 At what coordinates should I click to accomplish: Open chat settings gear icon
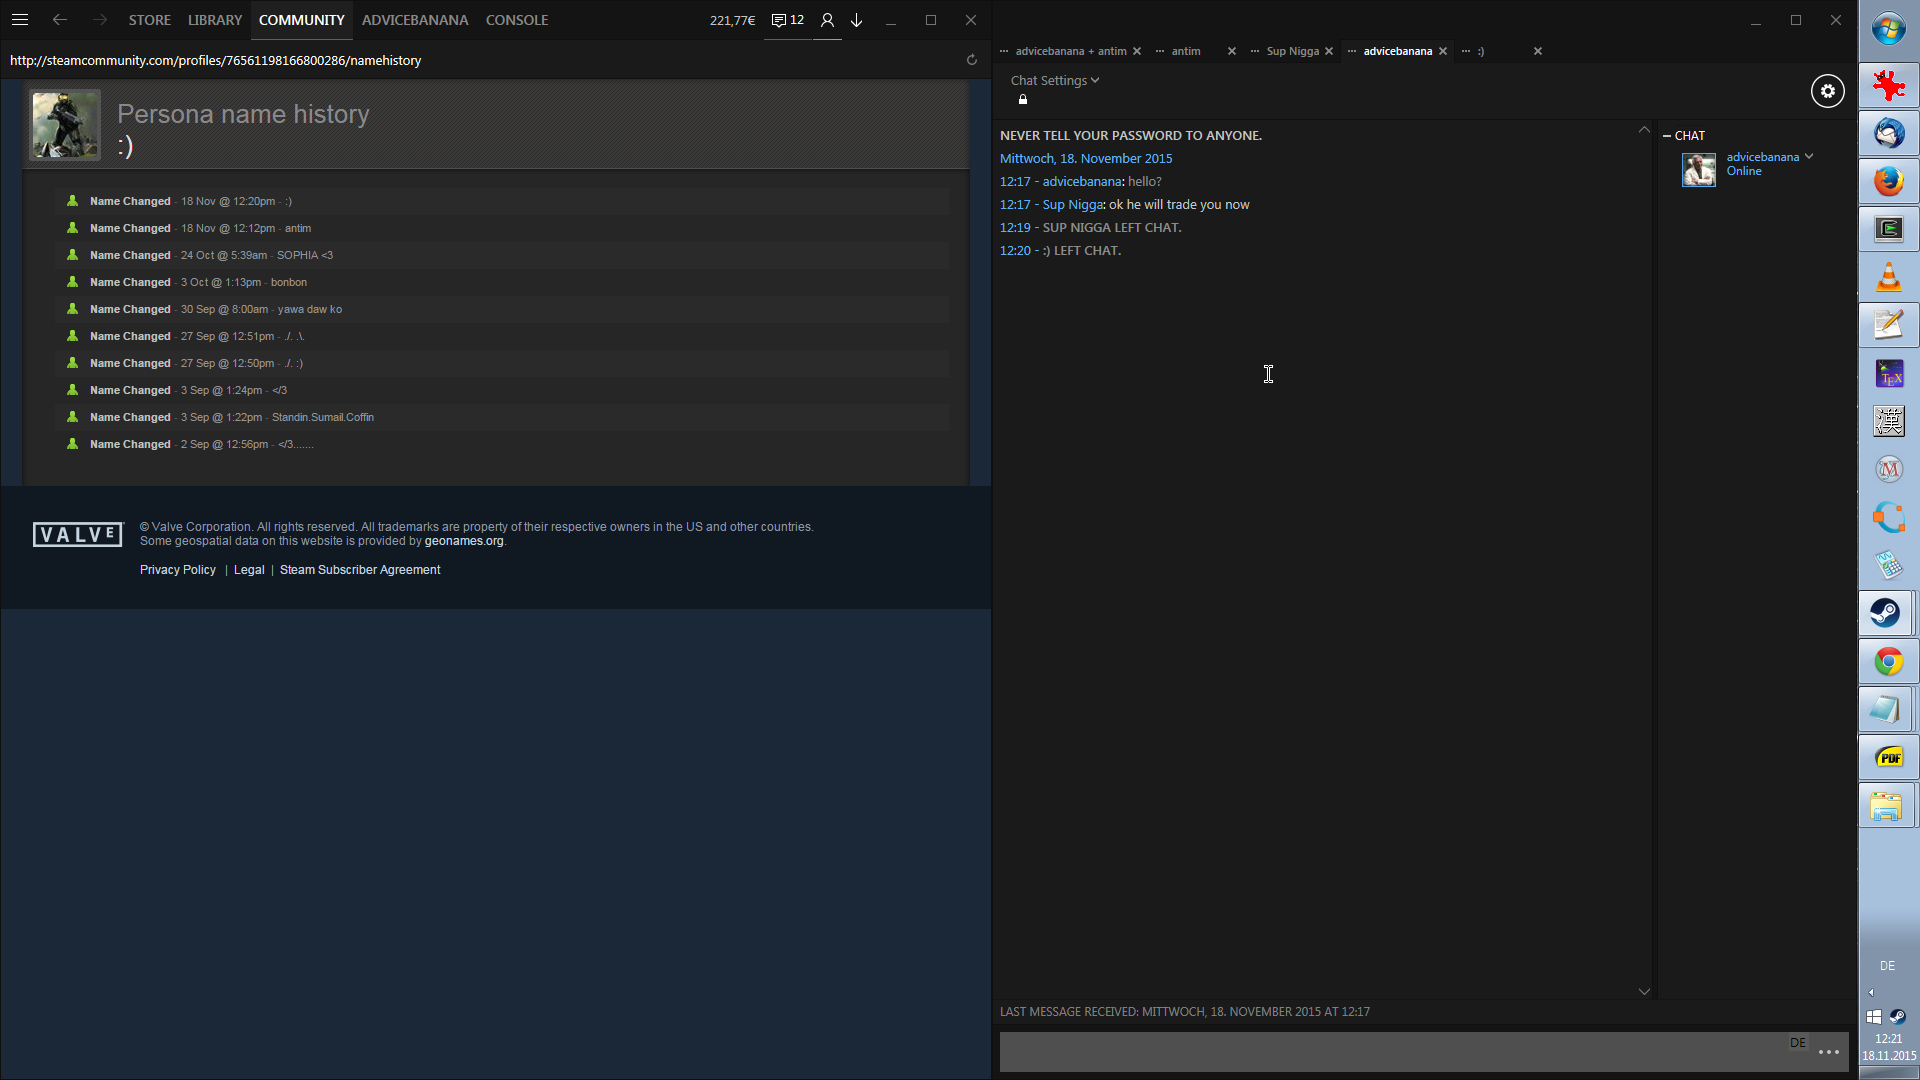click(x=1827, y=91)
